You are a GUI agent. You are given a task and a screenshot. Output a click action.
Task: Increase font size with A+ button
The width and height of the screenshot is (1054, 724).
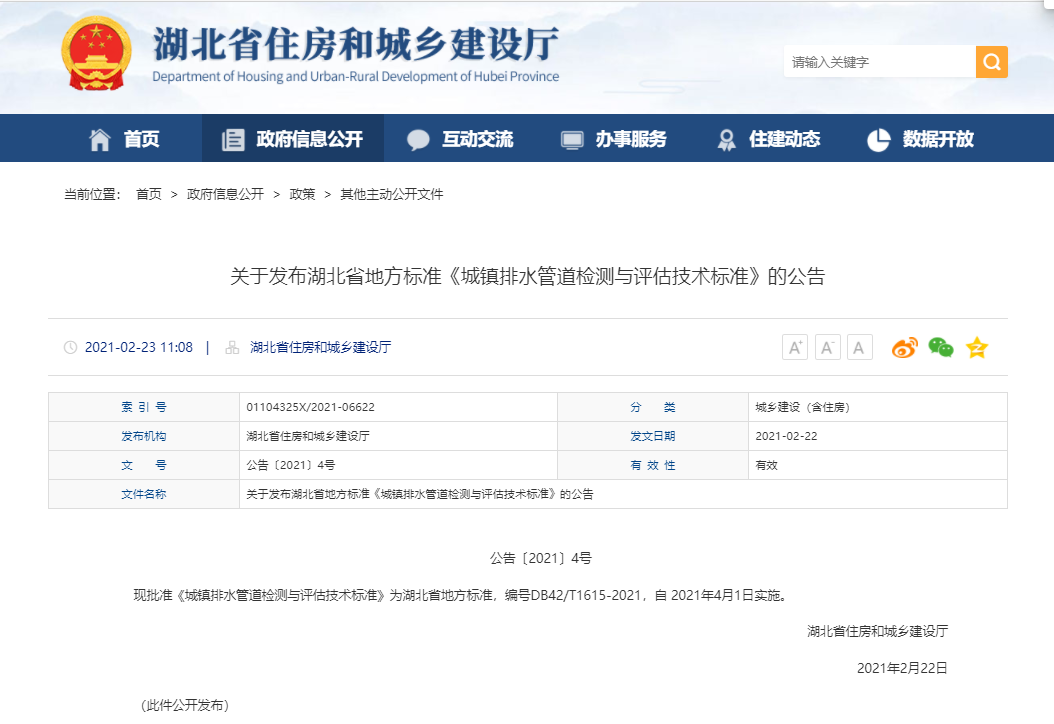[795, 347]
